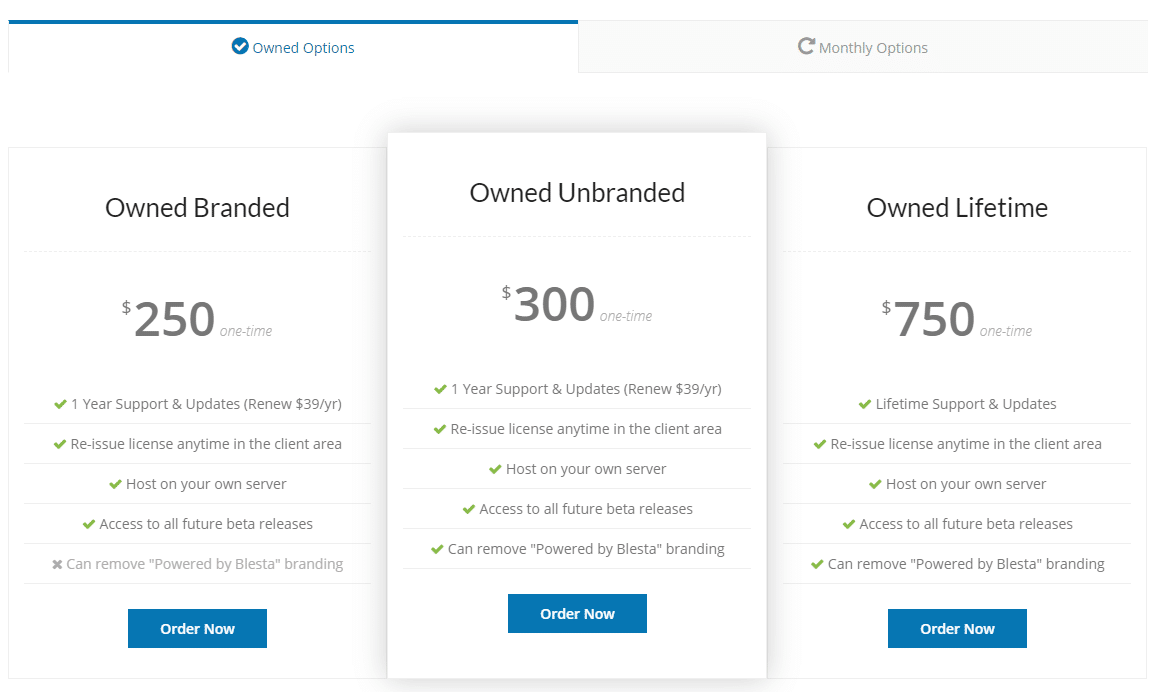
Task: Click check beside Owned Branded host on server
Action: pyautogui.click(x=116, y=484)
